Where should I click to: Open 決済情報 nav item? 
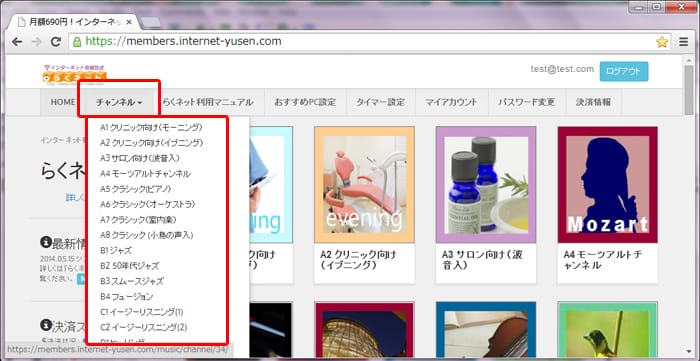pyautogui.click(x=593, y=102)
